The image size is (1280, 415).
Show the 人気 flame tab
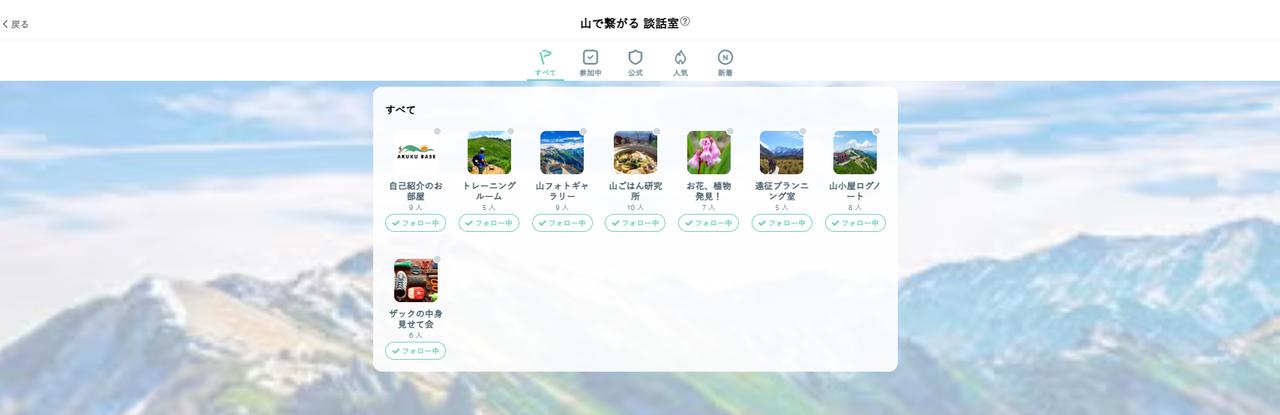click(x=680, y=62)
